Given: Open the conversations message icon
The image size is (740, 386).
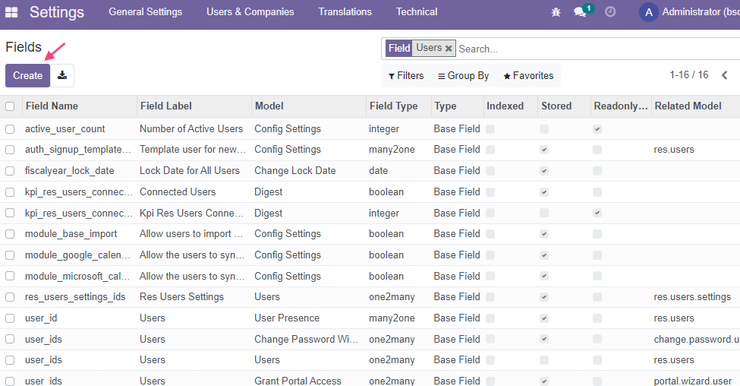Looking at the screenshot, I should point(580,12).
